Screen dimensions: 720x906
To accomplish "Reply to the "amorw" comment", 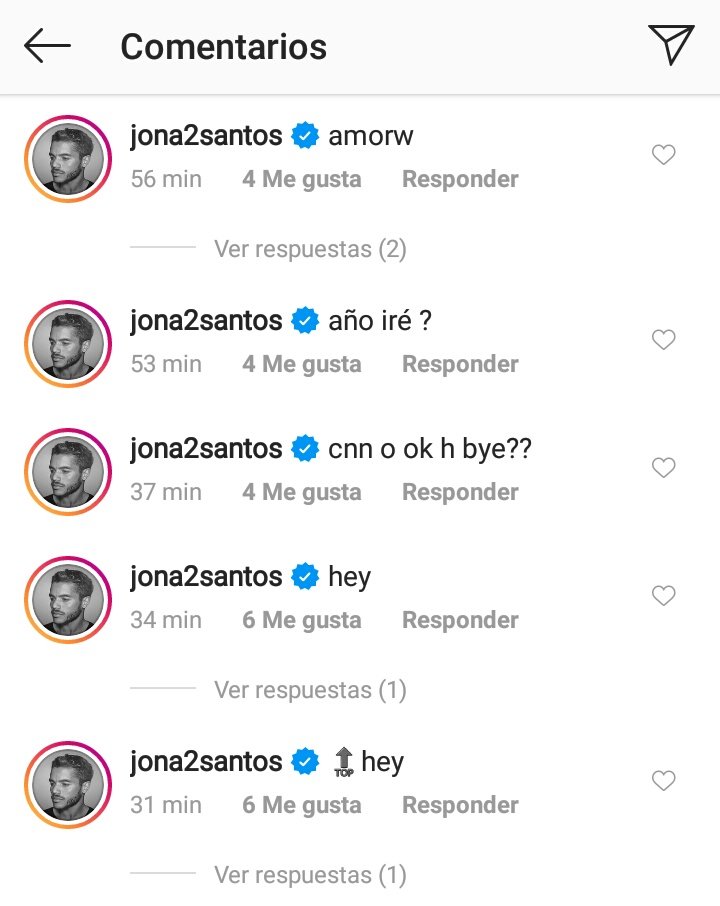I will [460, 180].
